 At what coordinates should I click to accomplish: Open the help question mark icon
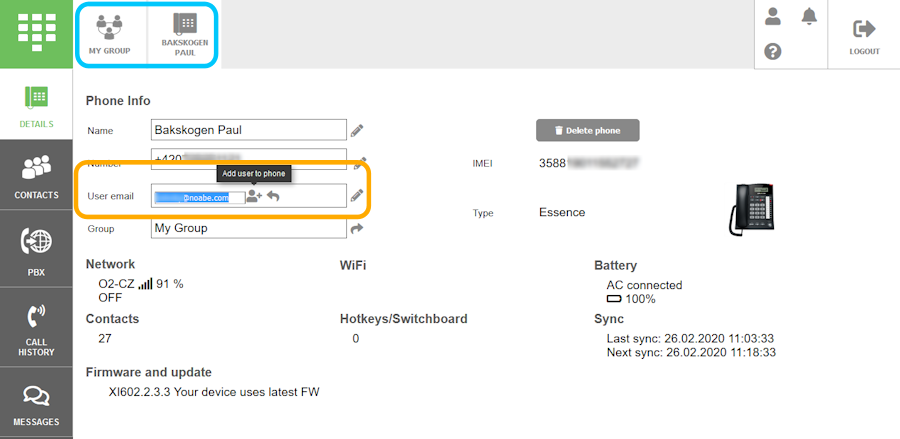pyautogui.click(x=773, y=51)
